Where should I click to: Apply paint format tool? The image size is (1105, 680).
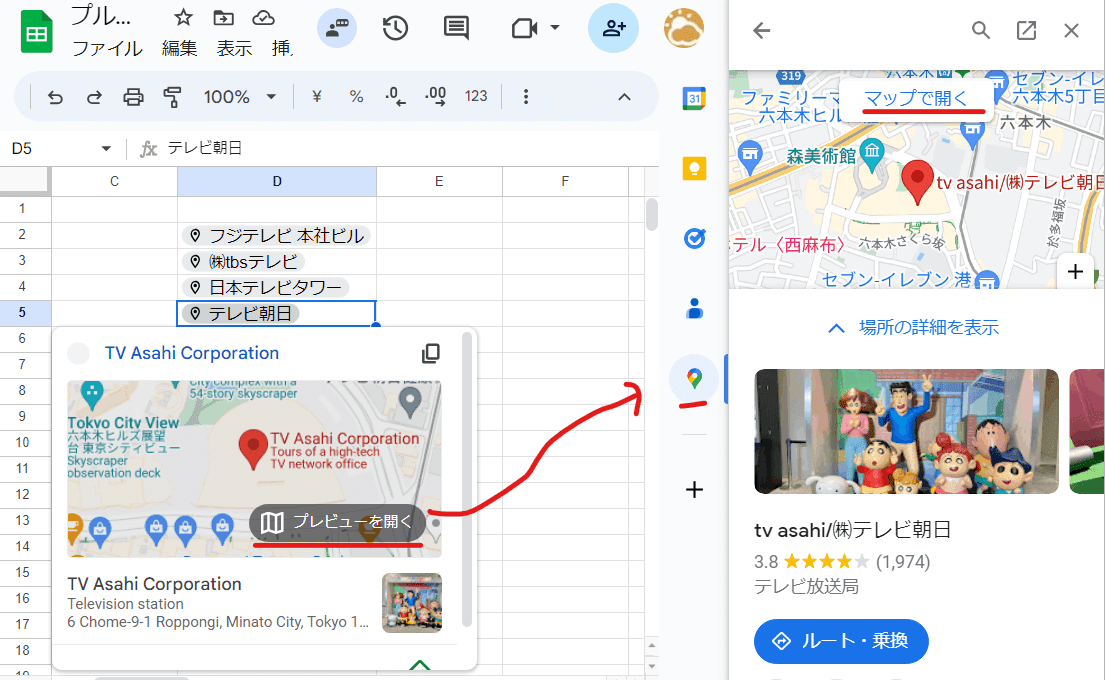tap(172, 97)
